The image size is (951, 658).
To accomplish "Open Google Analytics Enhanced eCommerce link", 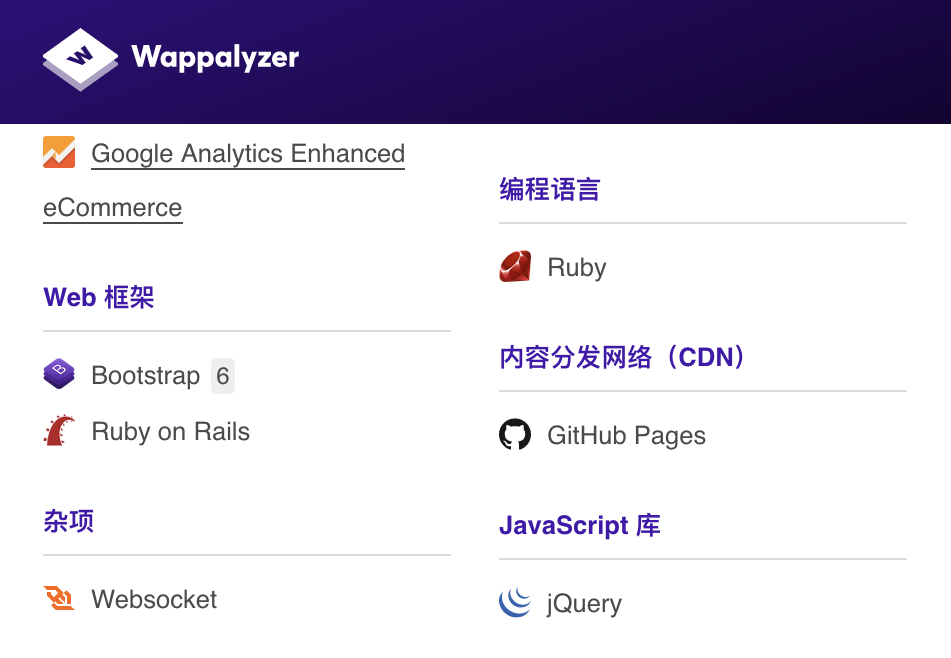I will [224, 180].
